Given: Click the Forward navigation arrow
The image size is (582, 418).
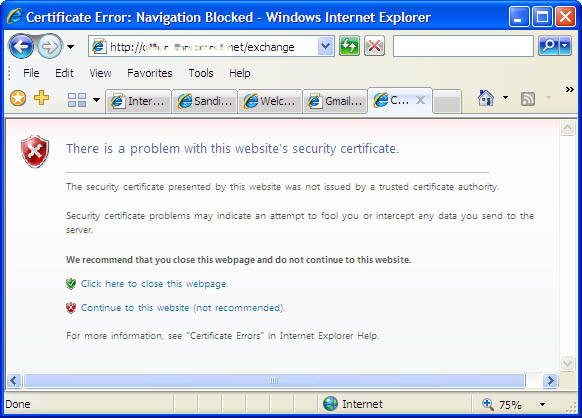Looking at the screenshot, I should (50, 46).
